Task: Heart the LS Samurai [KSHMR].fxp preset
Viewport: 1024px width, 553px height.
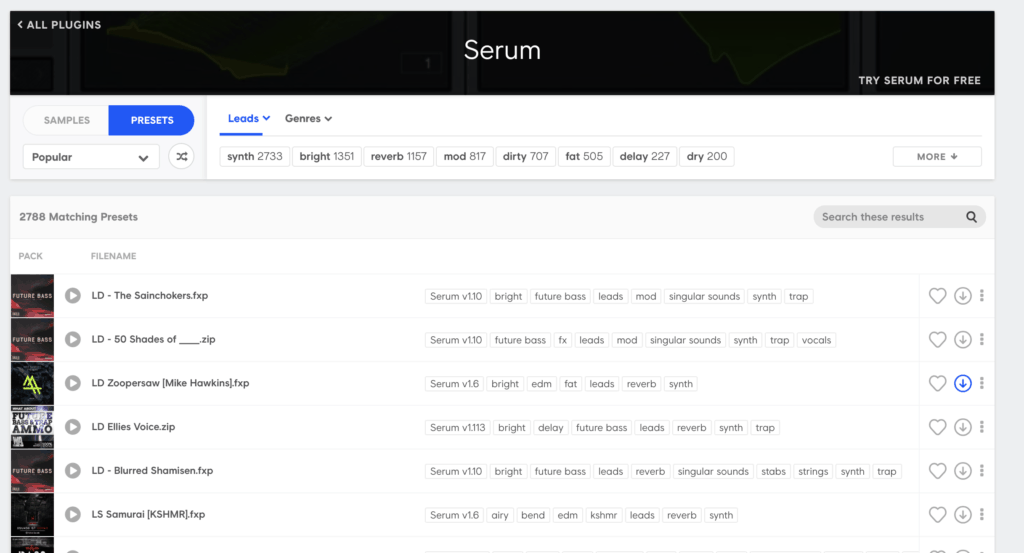Action: click(937, 514)
